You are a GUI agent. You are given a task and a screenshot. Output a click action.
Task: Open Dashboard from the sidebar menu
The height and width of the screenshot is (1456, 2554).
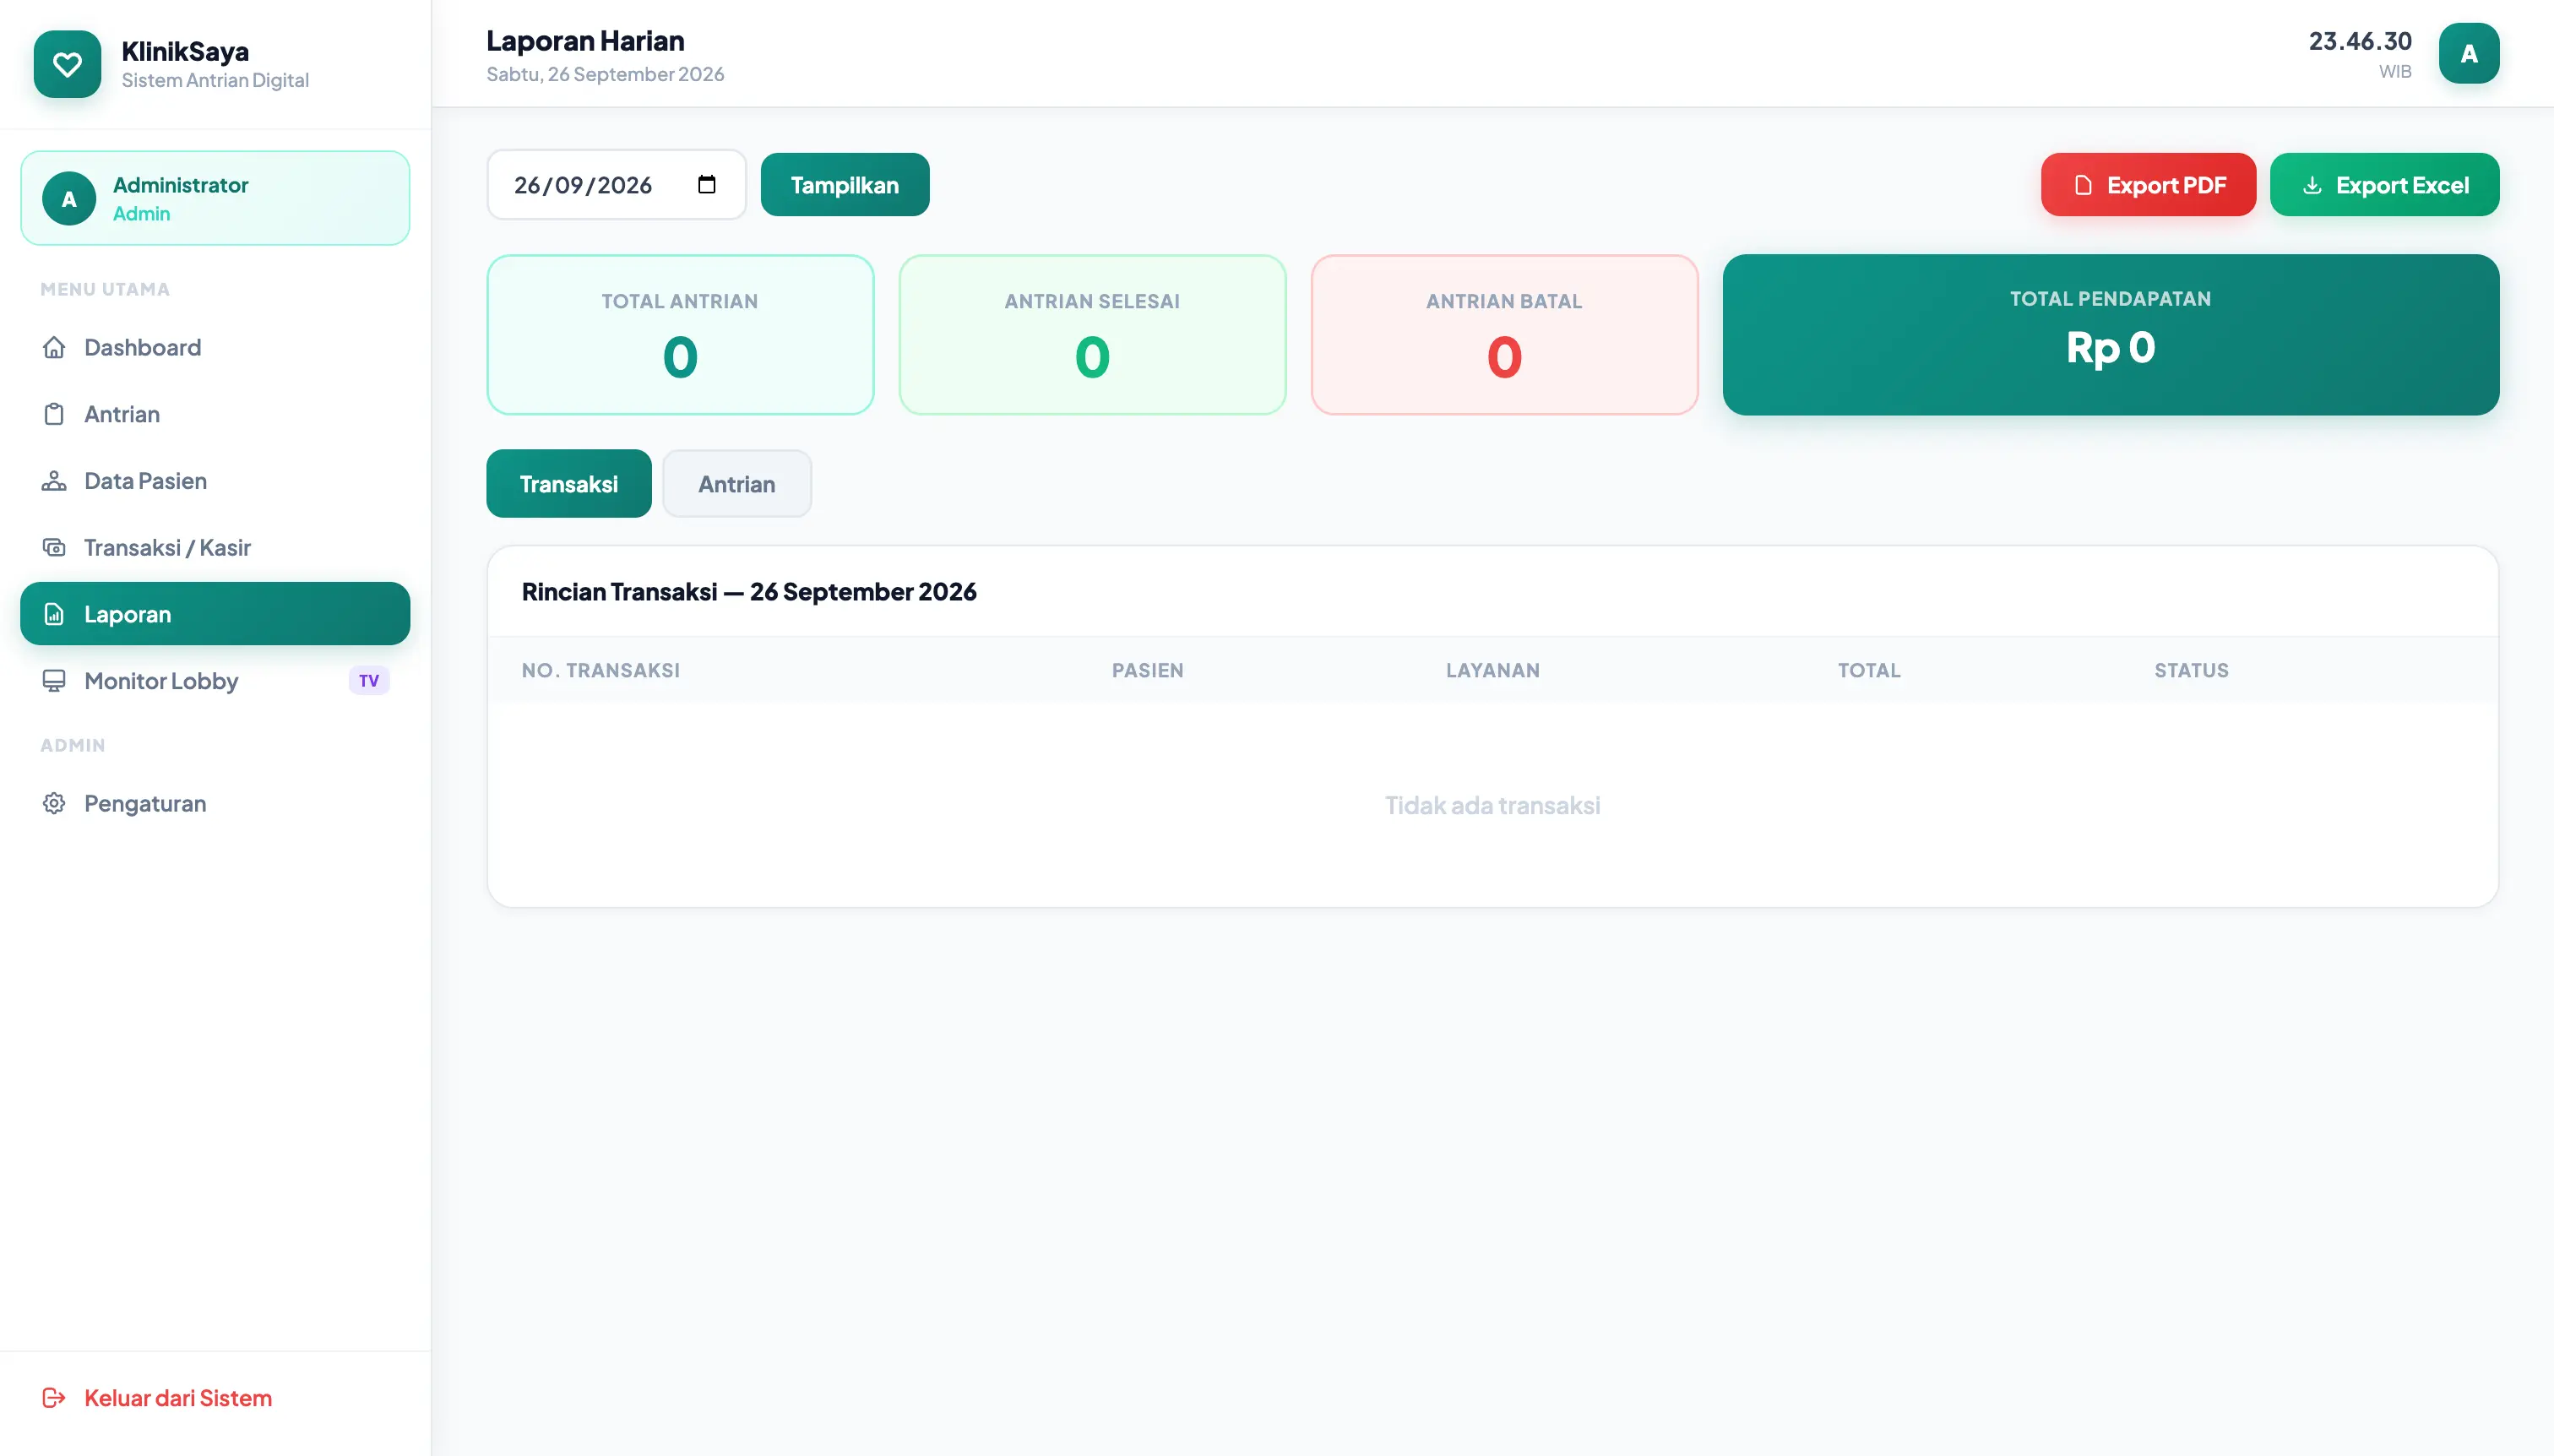pos(215,347)
